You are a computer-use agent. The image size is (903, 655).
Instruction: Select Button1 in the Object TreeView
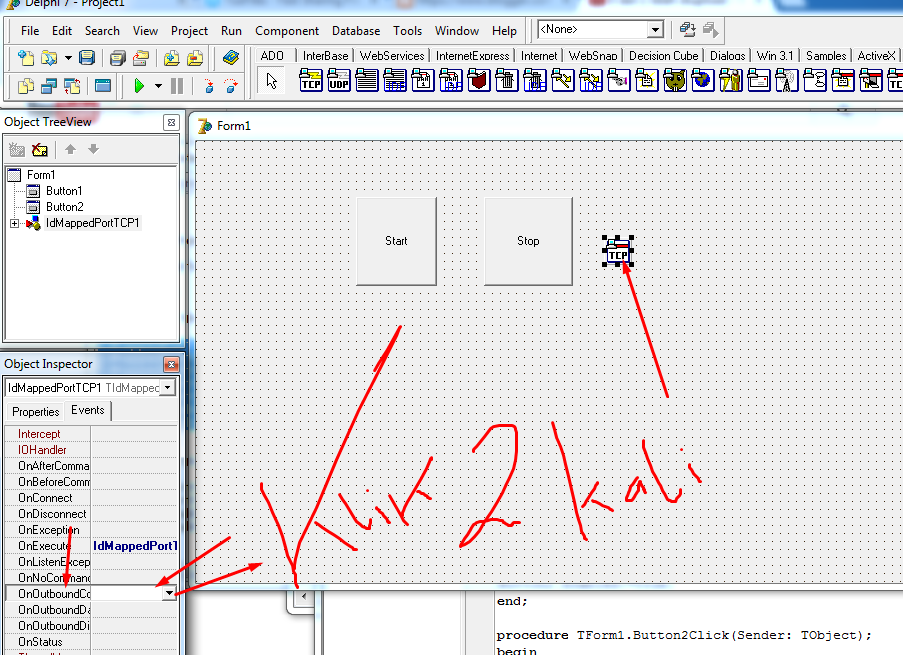64,191
